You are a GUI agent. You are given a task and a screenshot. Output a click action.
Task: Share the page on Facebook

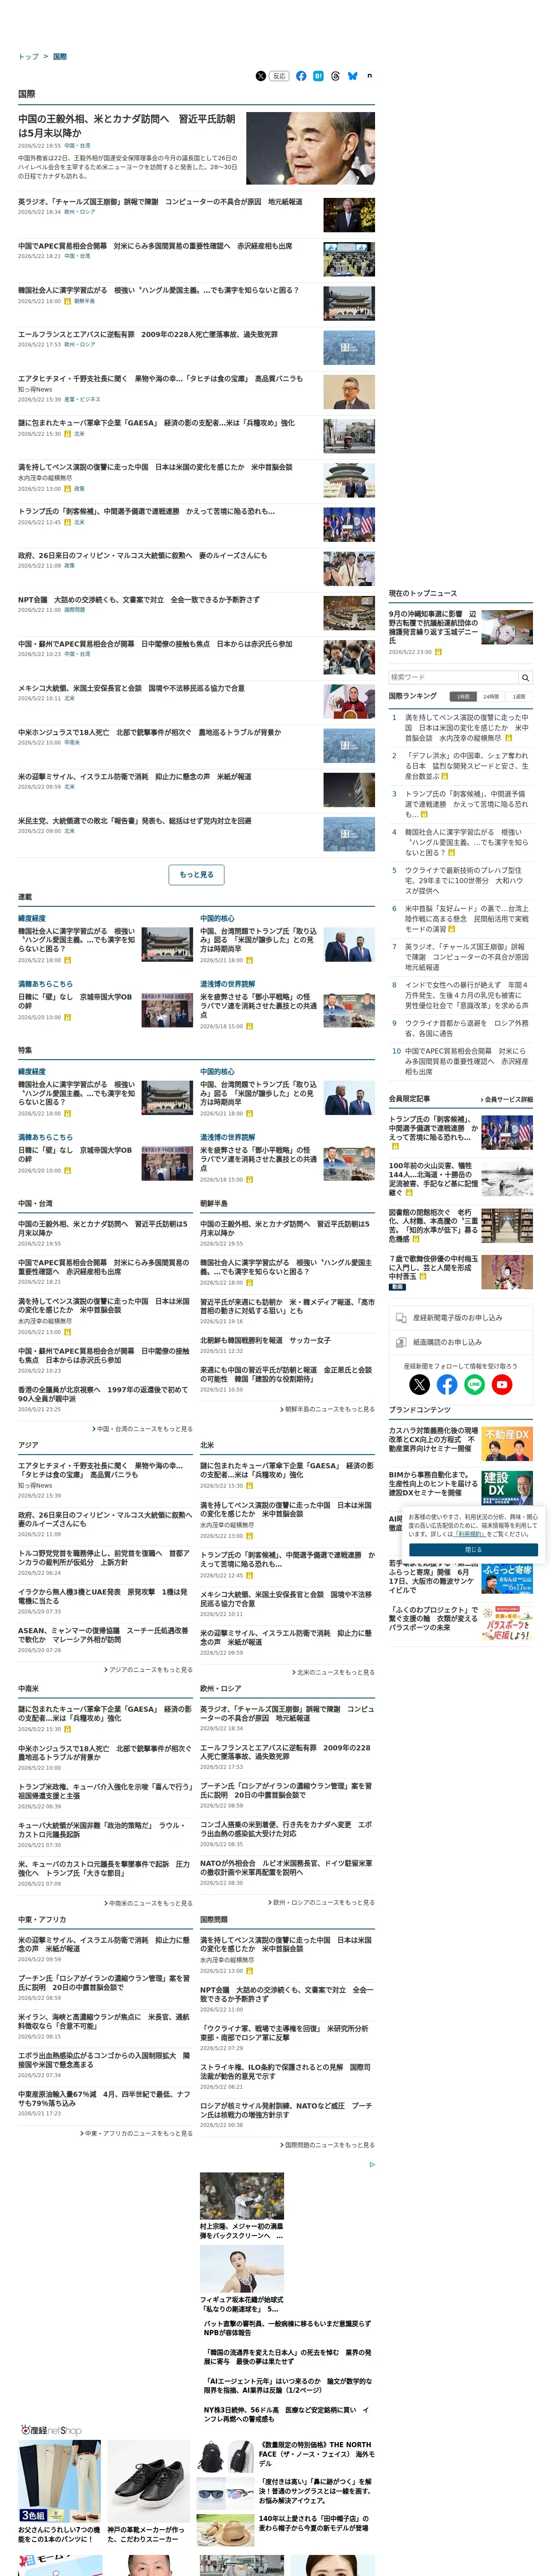[x=301, y=76]
